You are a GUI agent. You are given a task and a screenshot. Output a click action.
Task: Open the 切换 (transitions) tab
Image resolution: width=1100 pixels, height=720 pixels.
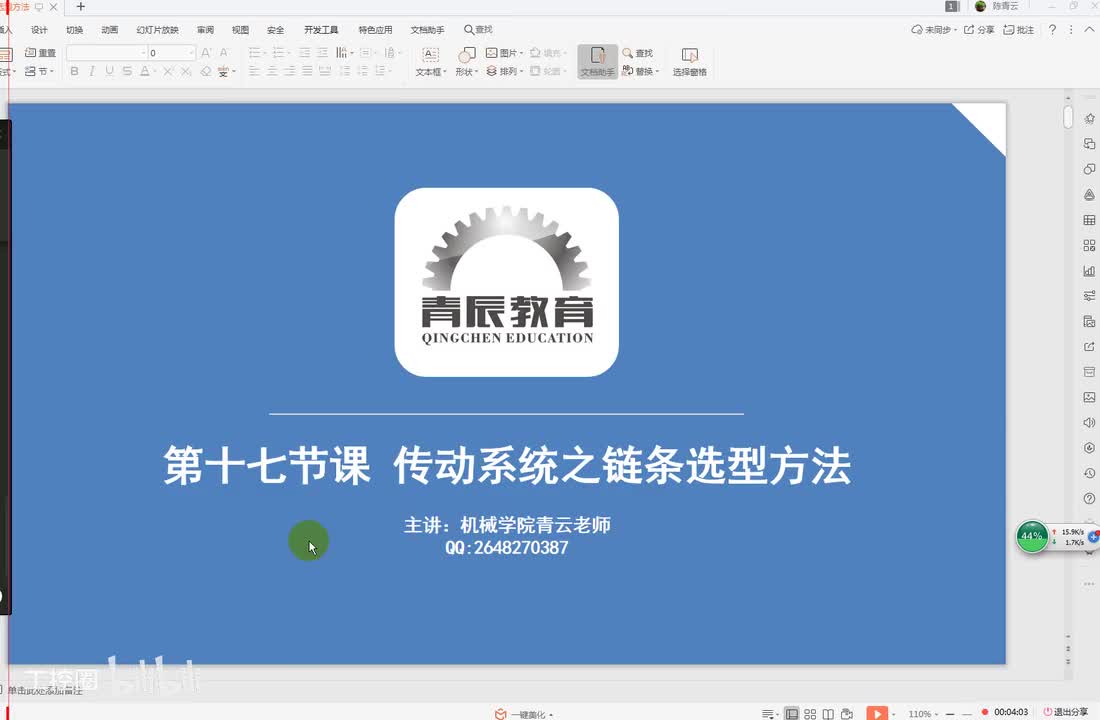click(74, 29)
